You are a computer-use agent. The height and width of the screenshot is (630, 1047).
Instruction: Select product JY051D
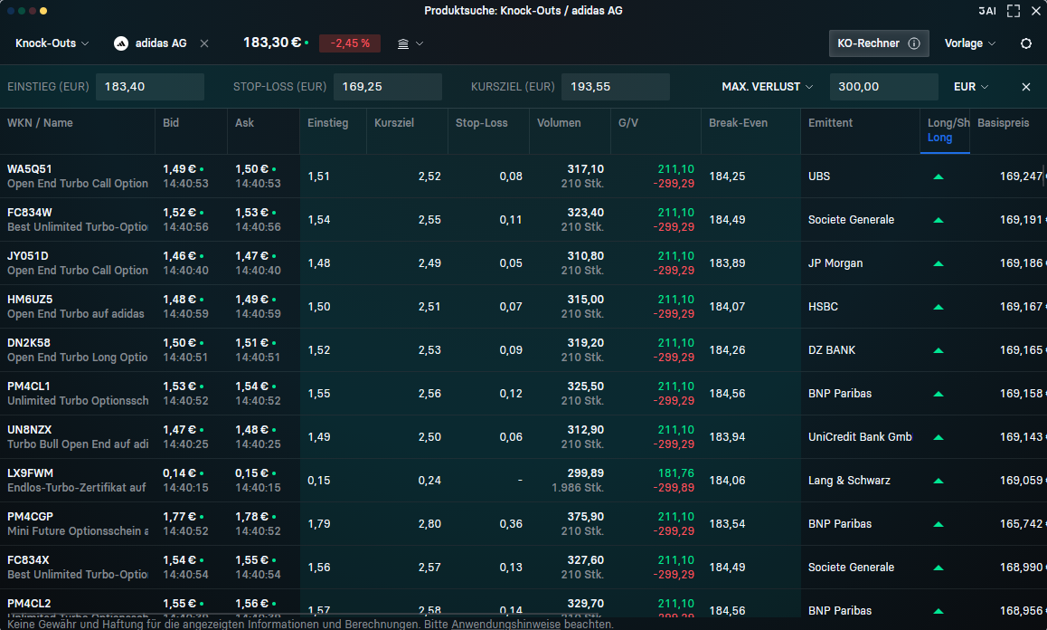27,256
